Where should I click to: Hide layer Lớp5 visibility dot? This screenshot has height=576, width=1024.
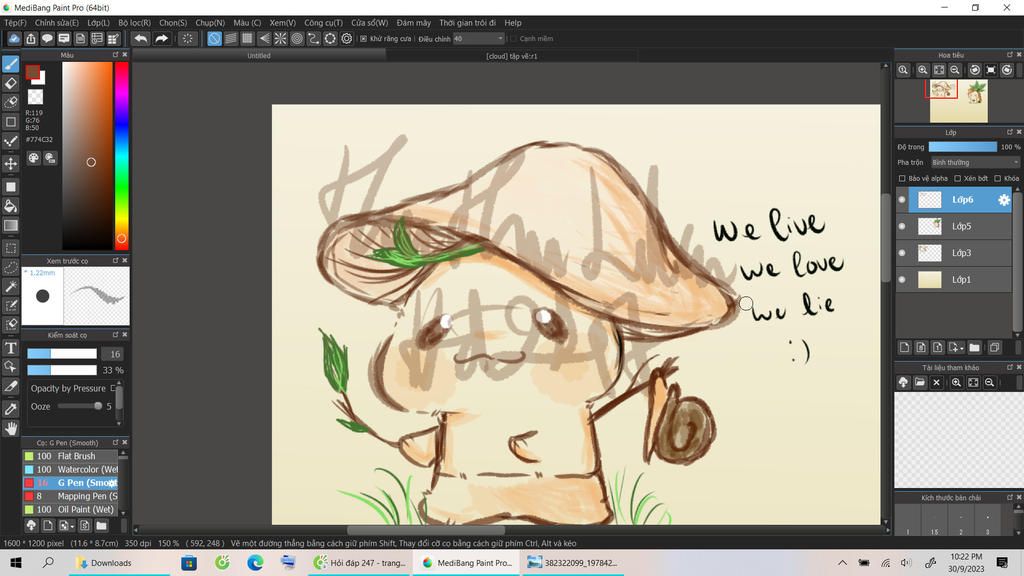pyautogui.click(x=902, y=226)
